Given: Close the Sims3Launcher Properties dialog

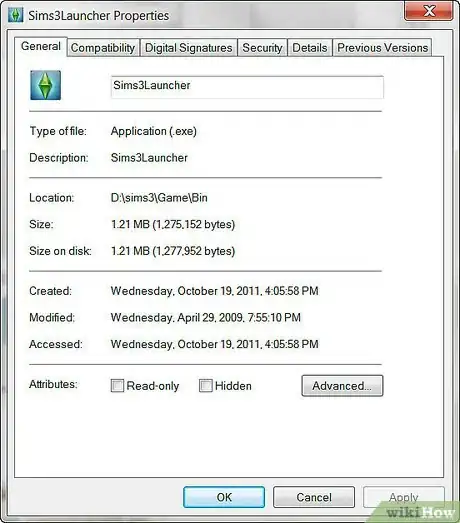Looking at the screenshot, I should [x=429, y=11].
